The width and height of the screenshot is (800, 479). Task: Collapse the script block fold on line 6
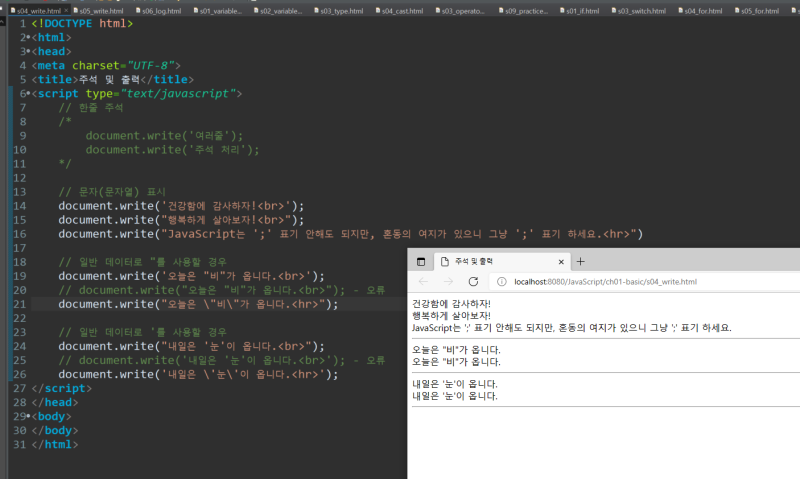(x=29, y=94)
